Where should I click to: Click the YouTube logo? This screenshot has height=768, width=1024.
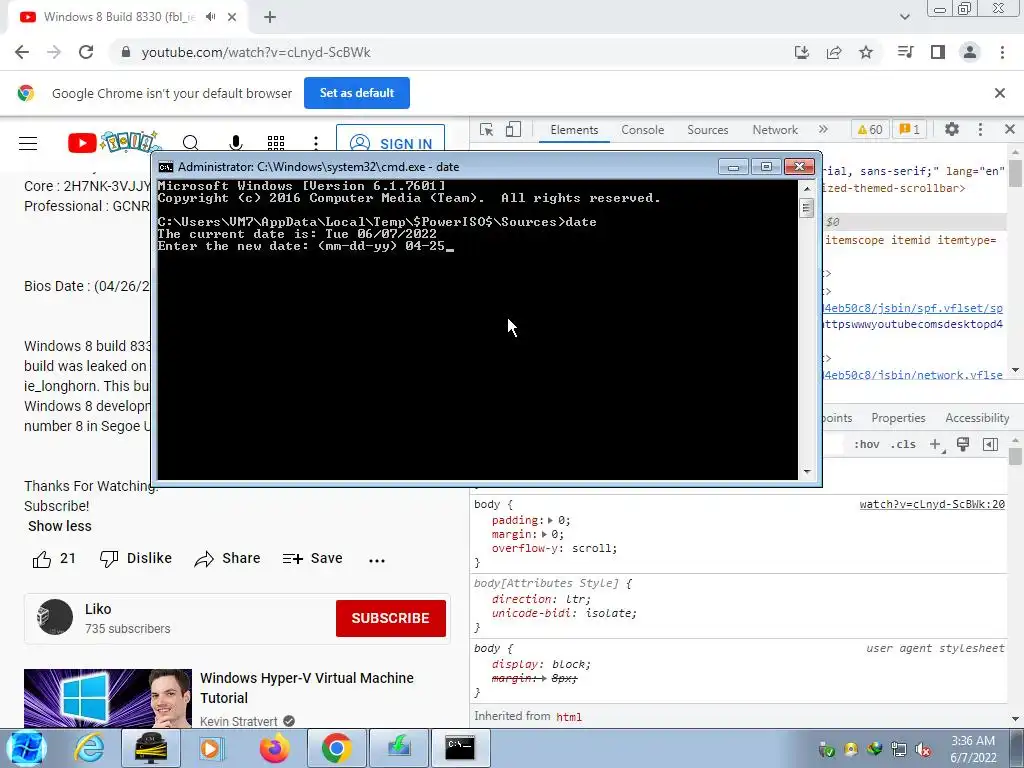click(x=114, y=142)
